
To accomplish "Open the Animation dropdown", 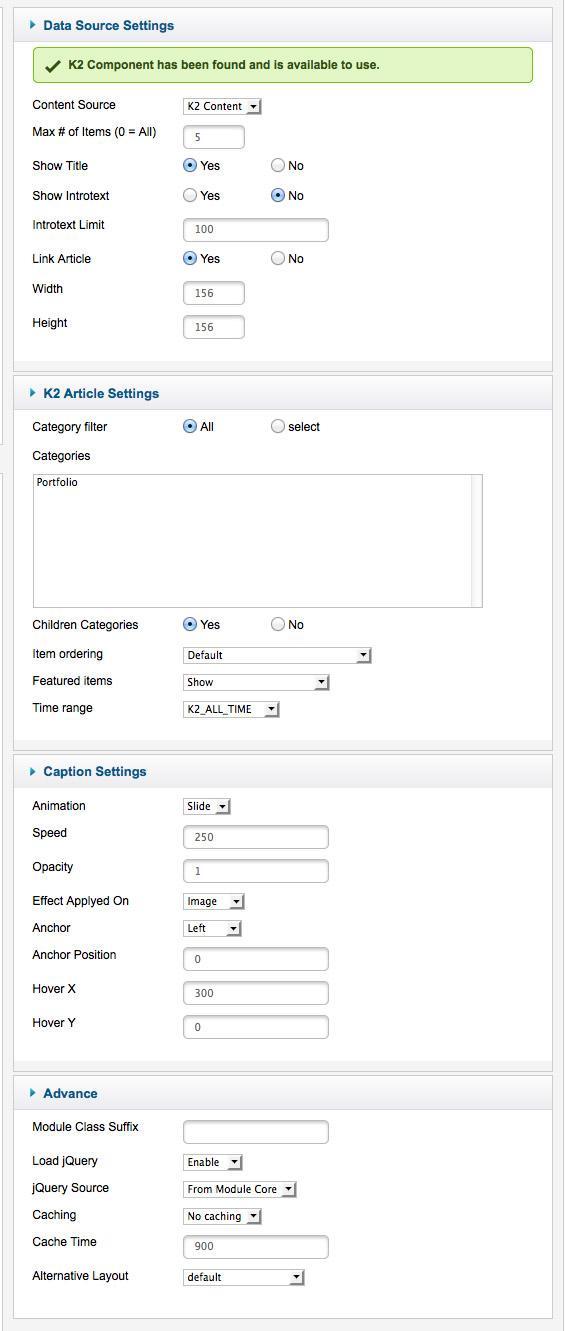I will 207,806.
